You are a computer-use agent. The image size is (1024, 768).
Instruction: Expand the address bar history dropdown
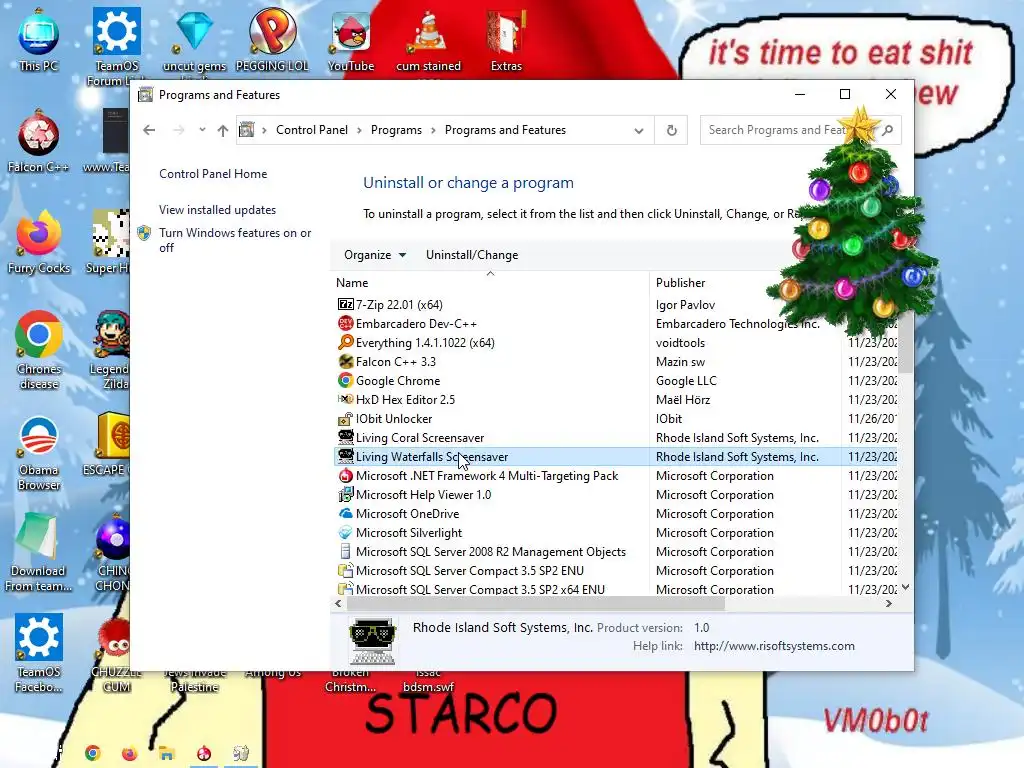tap(639, 131)
